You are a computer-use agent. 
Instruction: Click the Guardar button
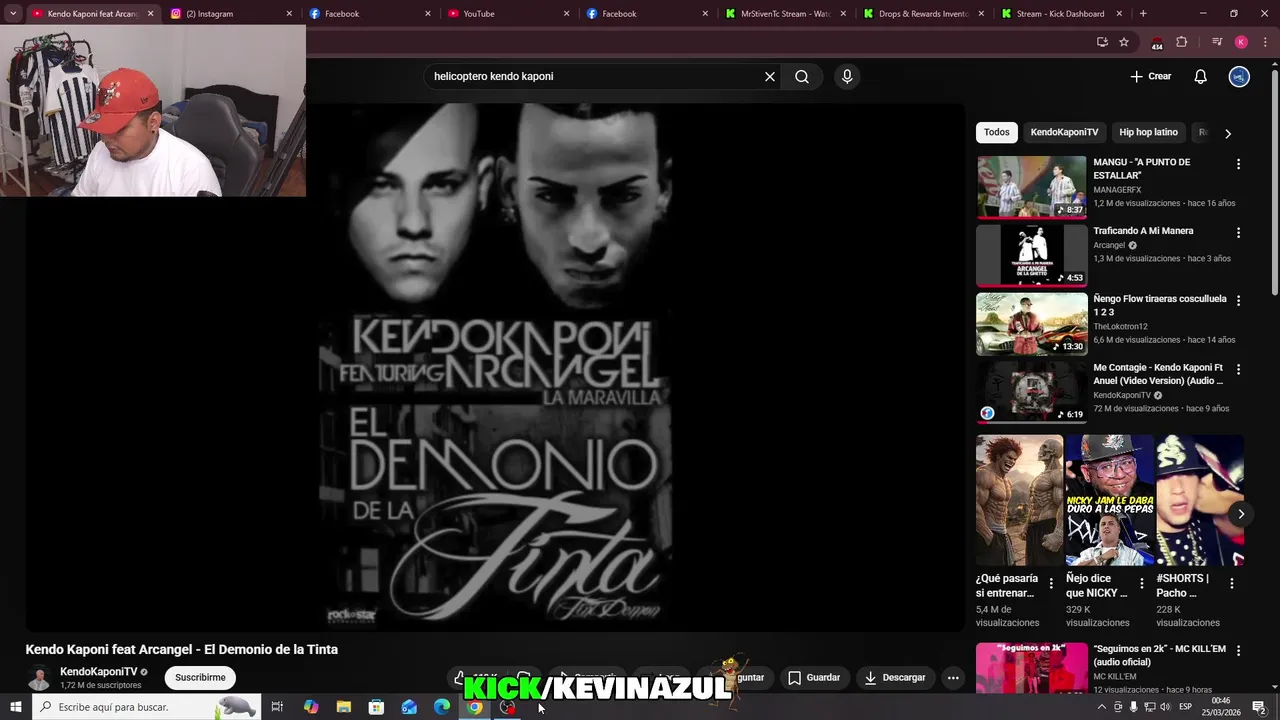tap(813, 677)
